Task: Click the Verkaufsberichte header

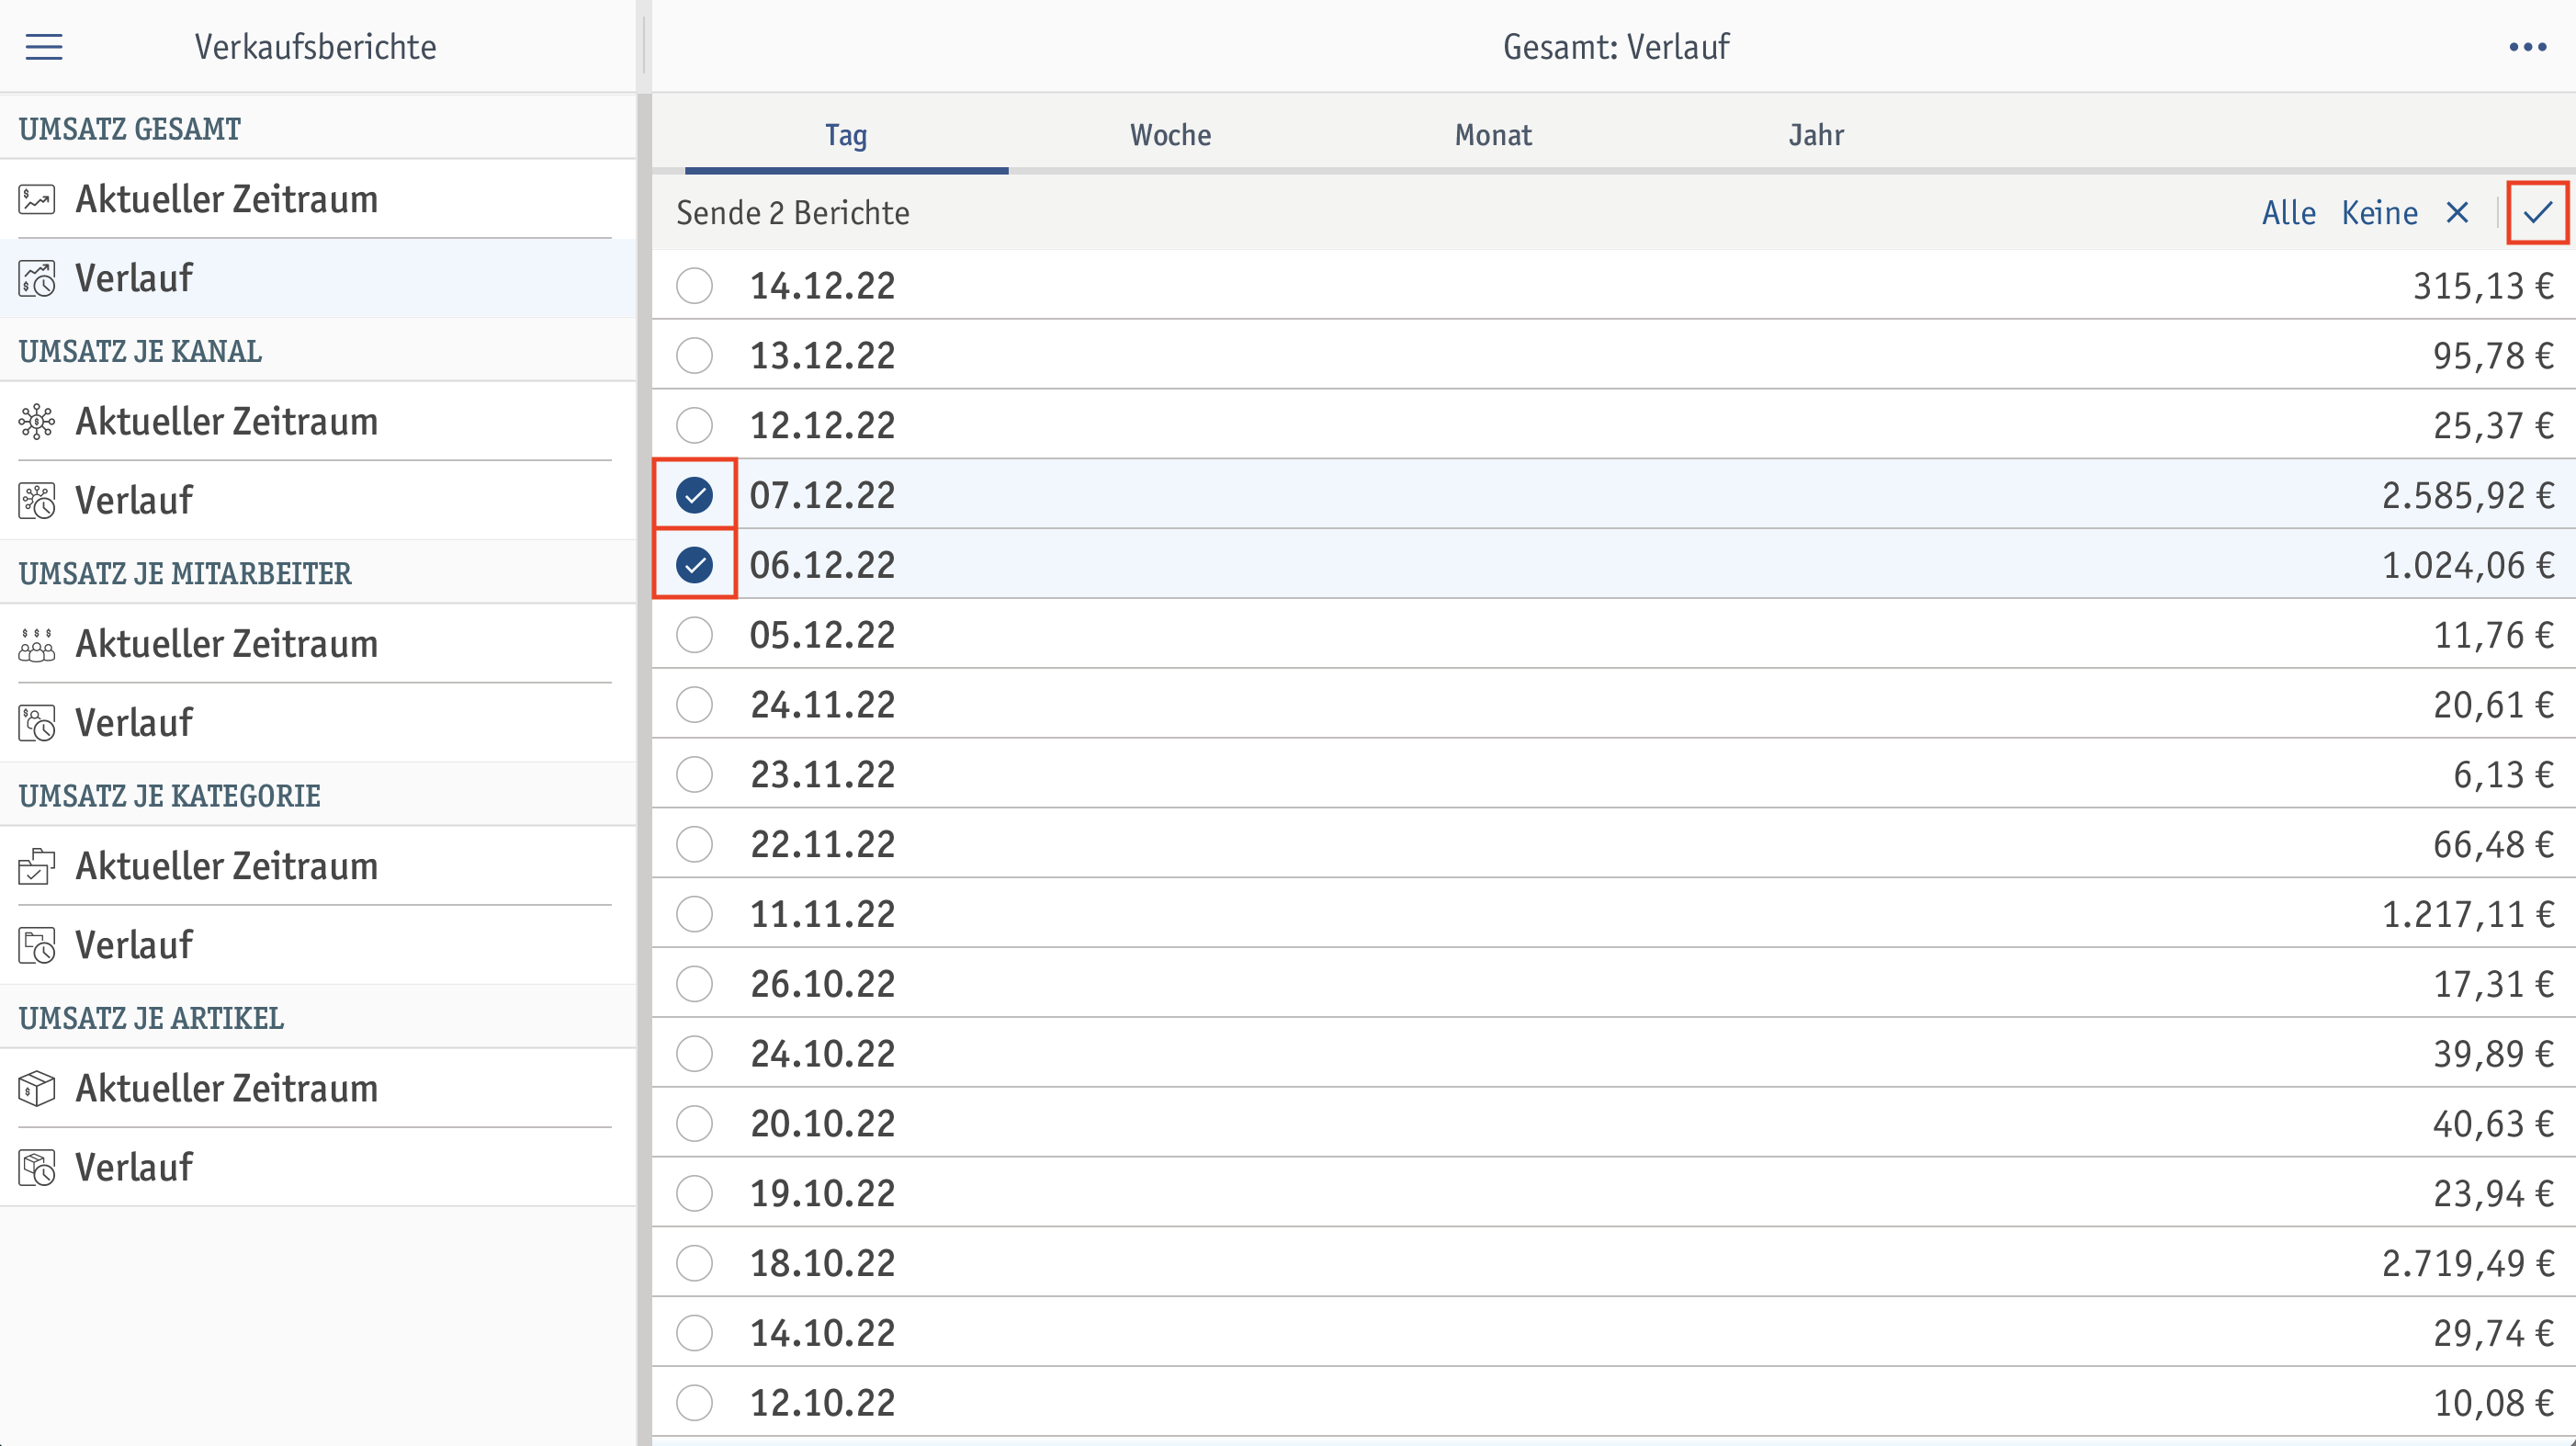Action: tap(315, 47)
